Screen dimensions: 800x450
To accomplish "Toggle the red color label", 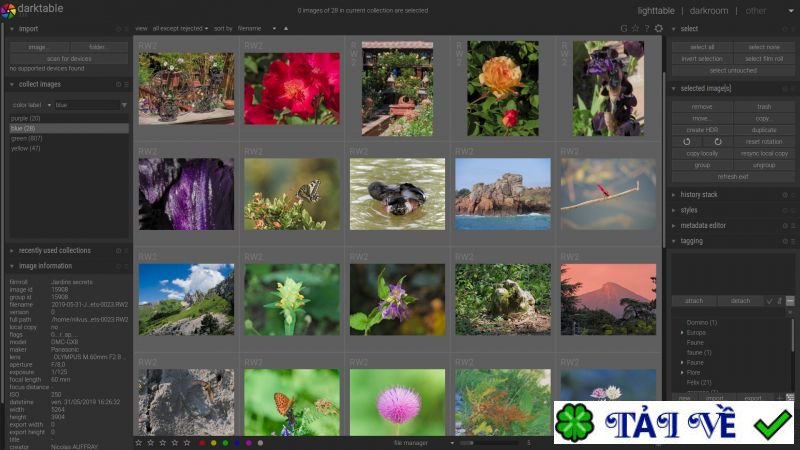I will click(202, 442).
